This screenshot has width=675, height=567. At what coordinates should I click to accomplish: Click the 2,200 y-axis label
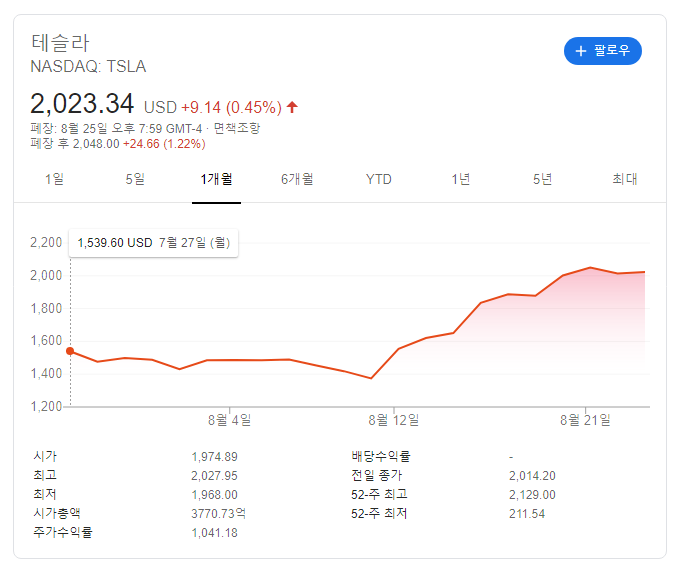point(46,242)
